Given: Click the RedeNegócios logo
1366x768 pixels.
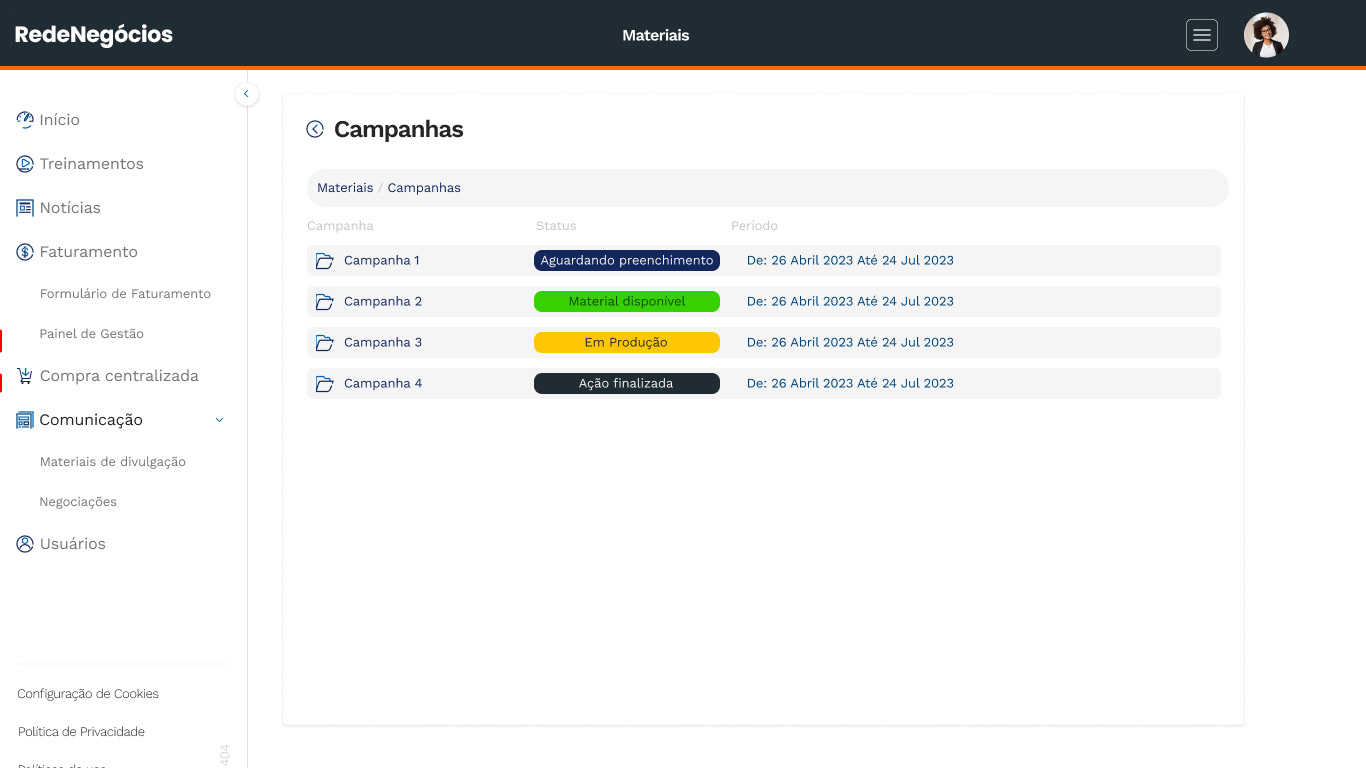Looking at the screenshot, I should click(94, 35).
